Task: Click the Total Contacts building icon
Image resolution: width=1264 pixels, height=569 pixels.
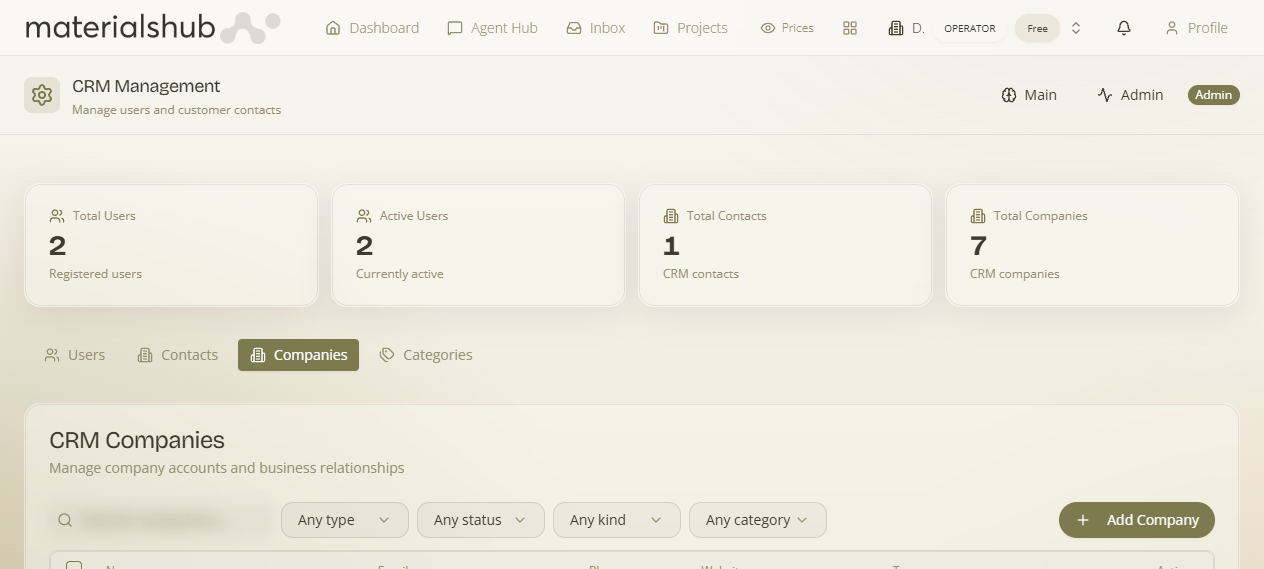Action: tap(670, 216)
